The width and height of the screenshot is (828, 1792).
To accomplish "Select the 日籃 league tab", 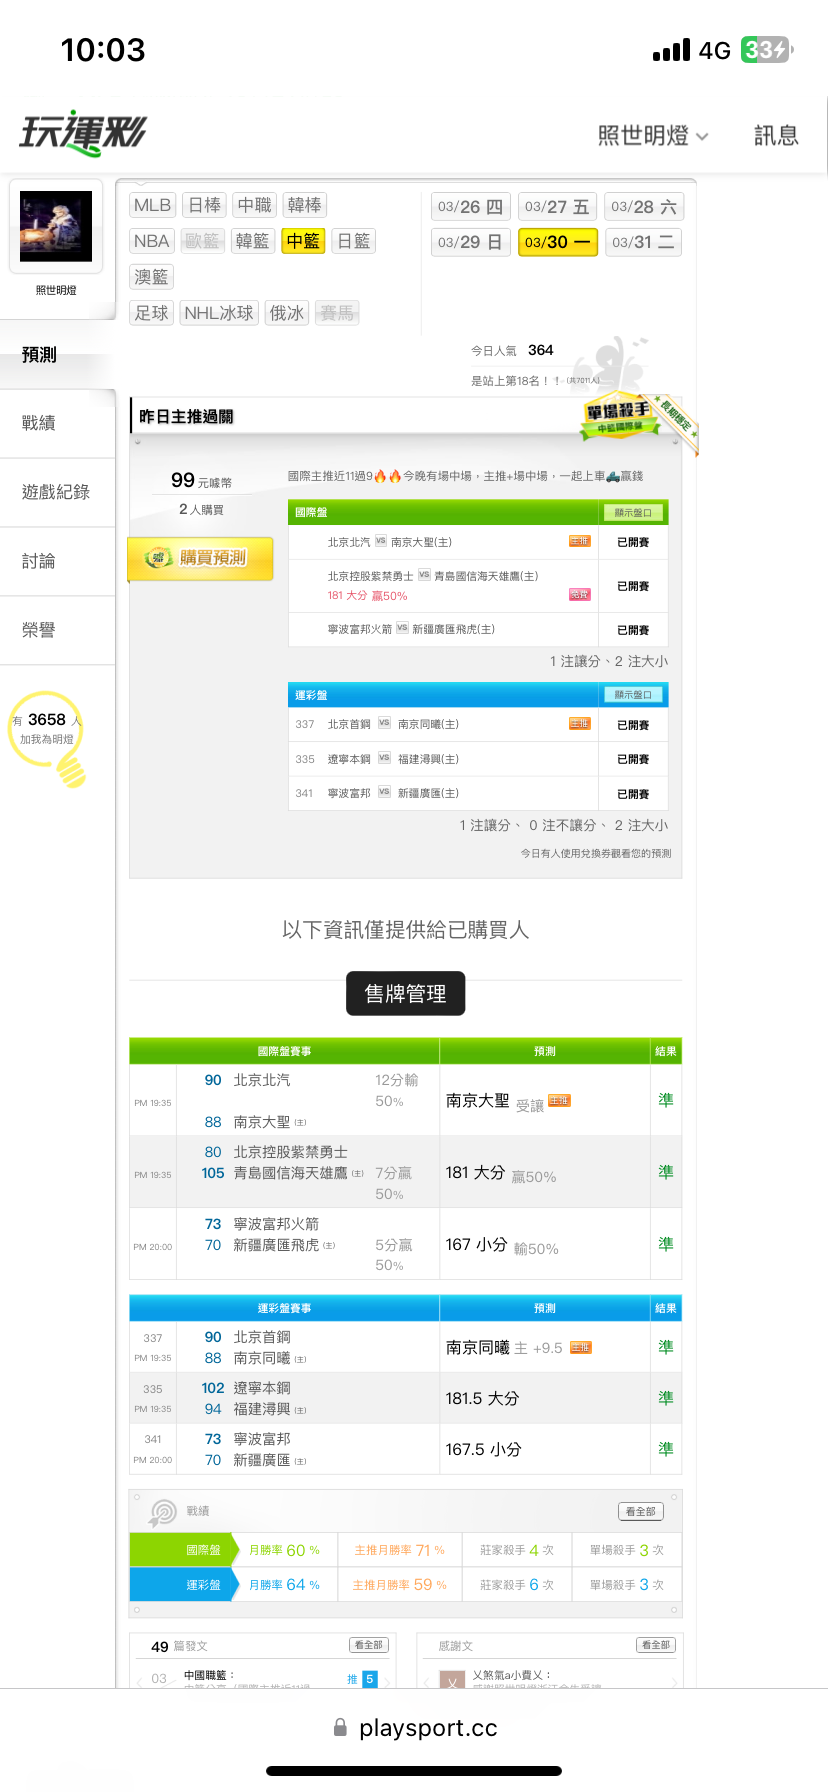I will (x=353, y=241).
